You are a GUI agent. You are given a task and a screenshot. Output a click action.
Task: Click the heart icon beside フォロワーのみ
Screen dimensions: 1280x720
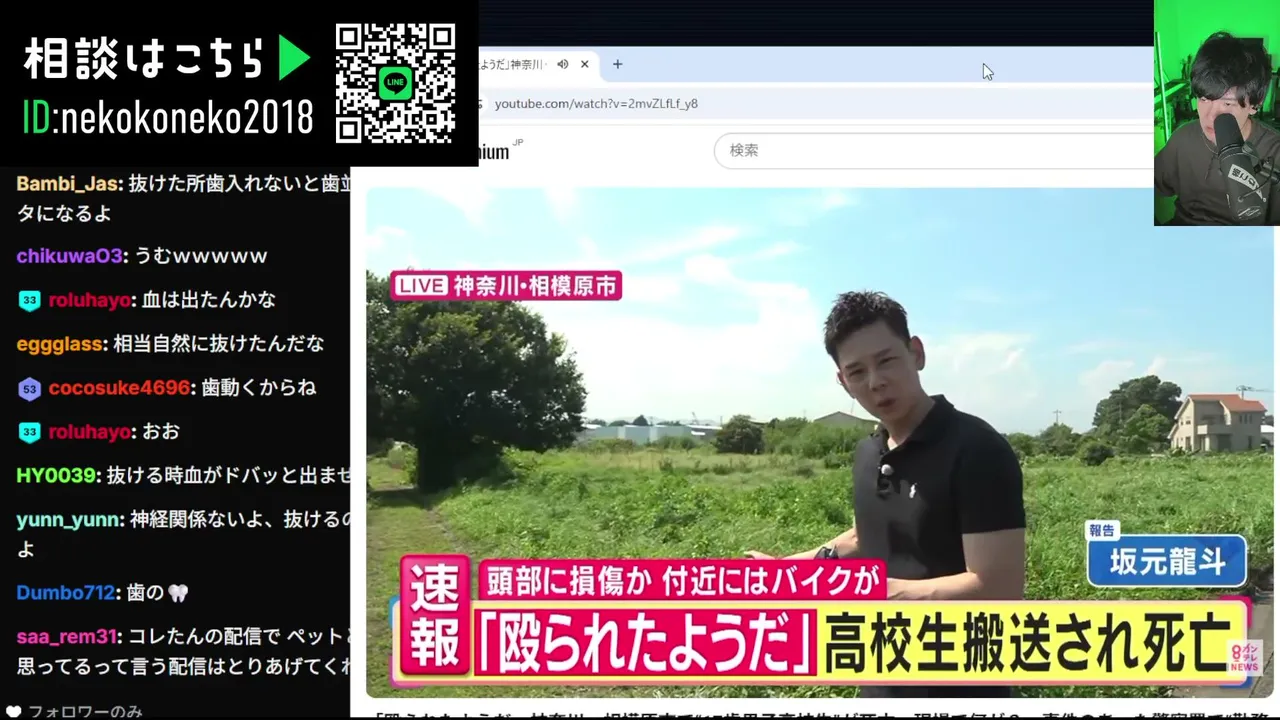click(12, 712)
